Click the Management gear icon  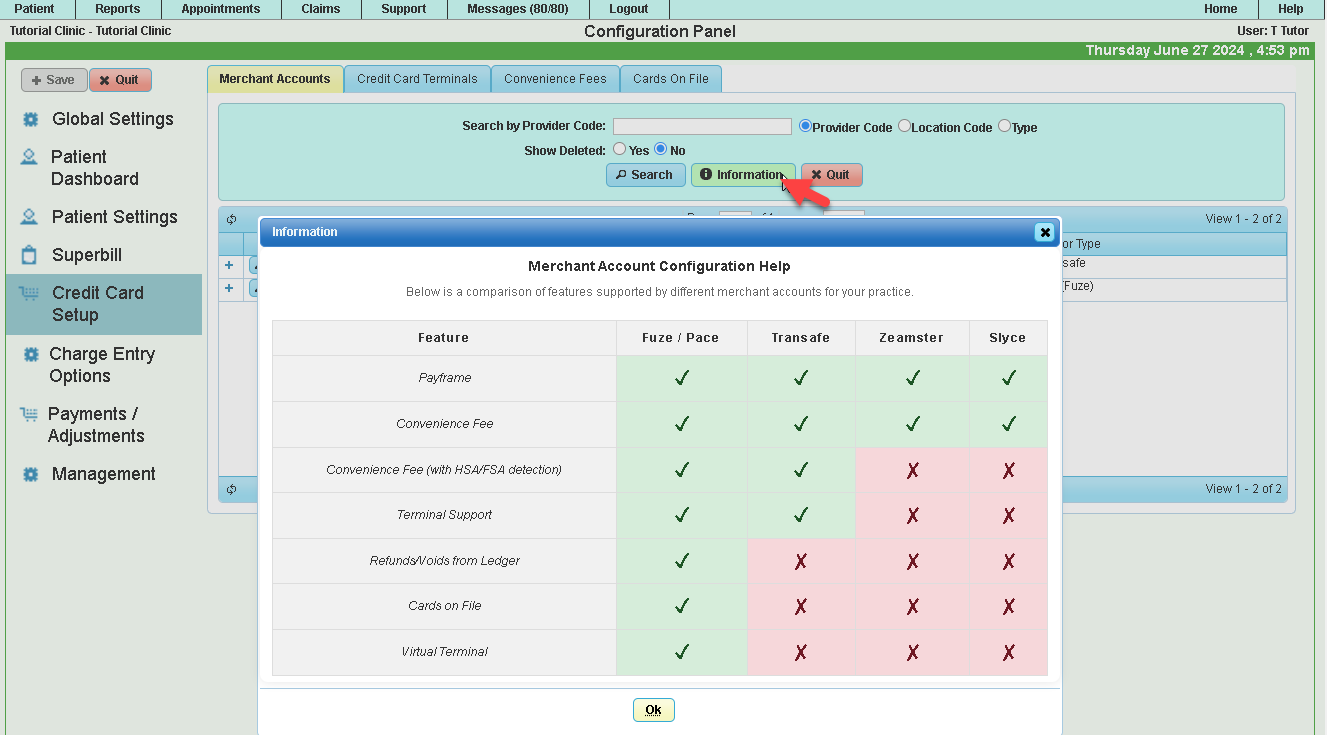[30, 474]
